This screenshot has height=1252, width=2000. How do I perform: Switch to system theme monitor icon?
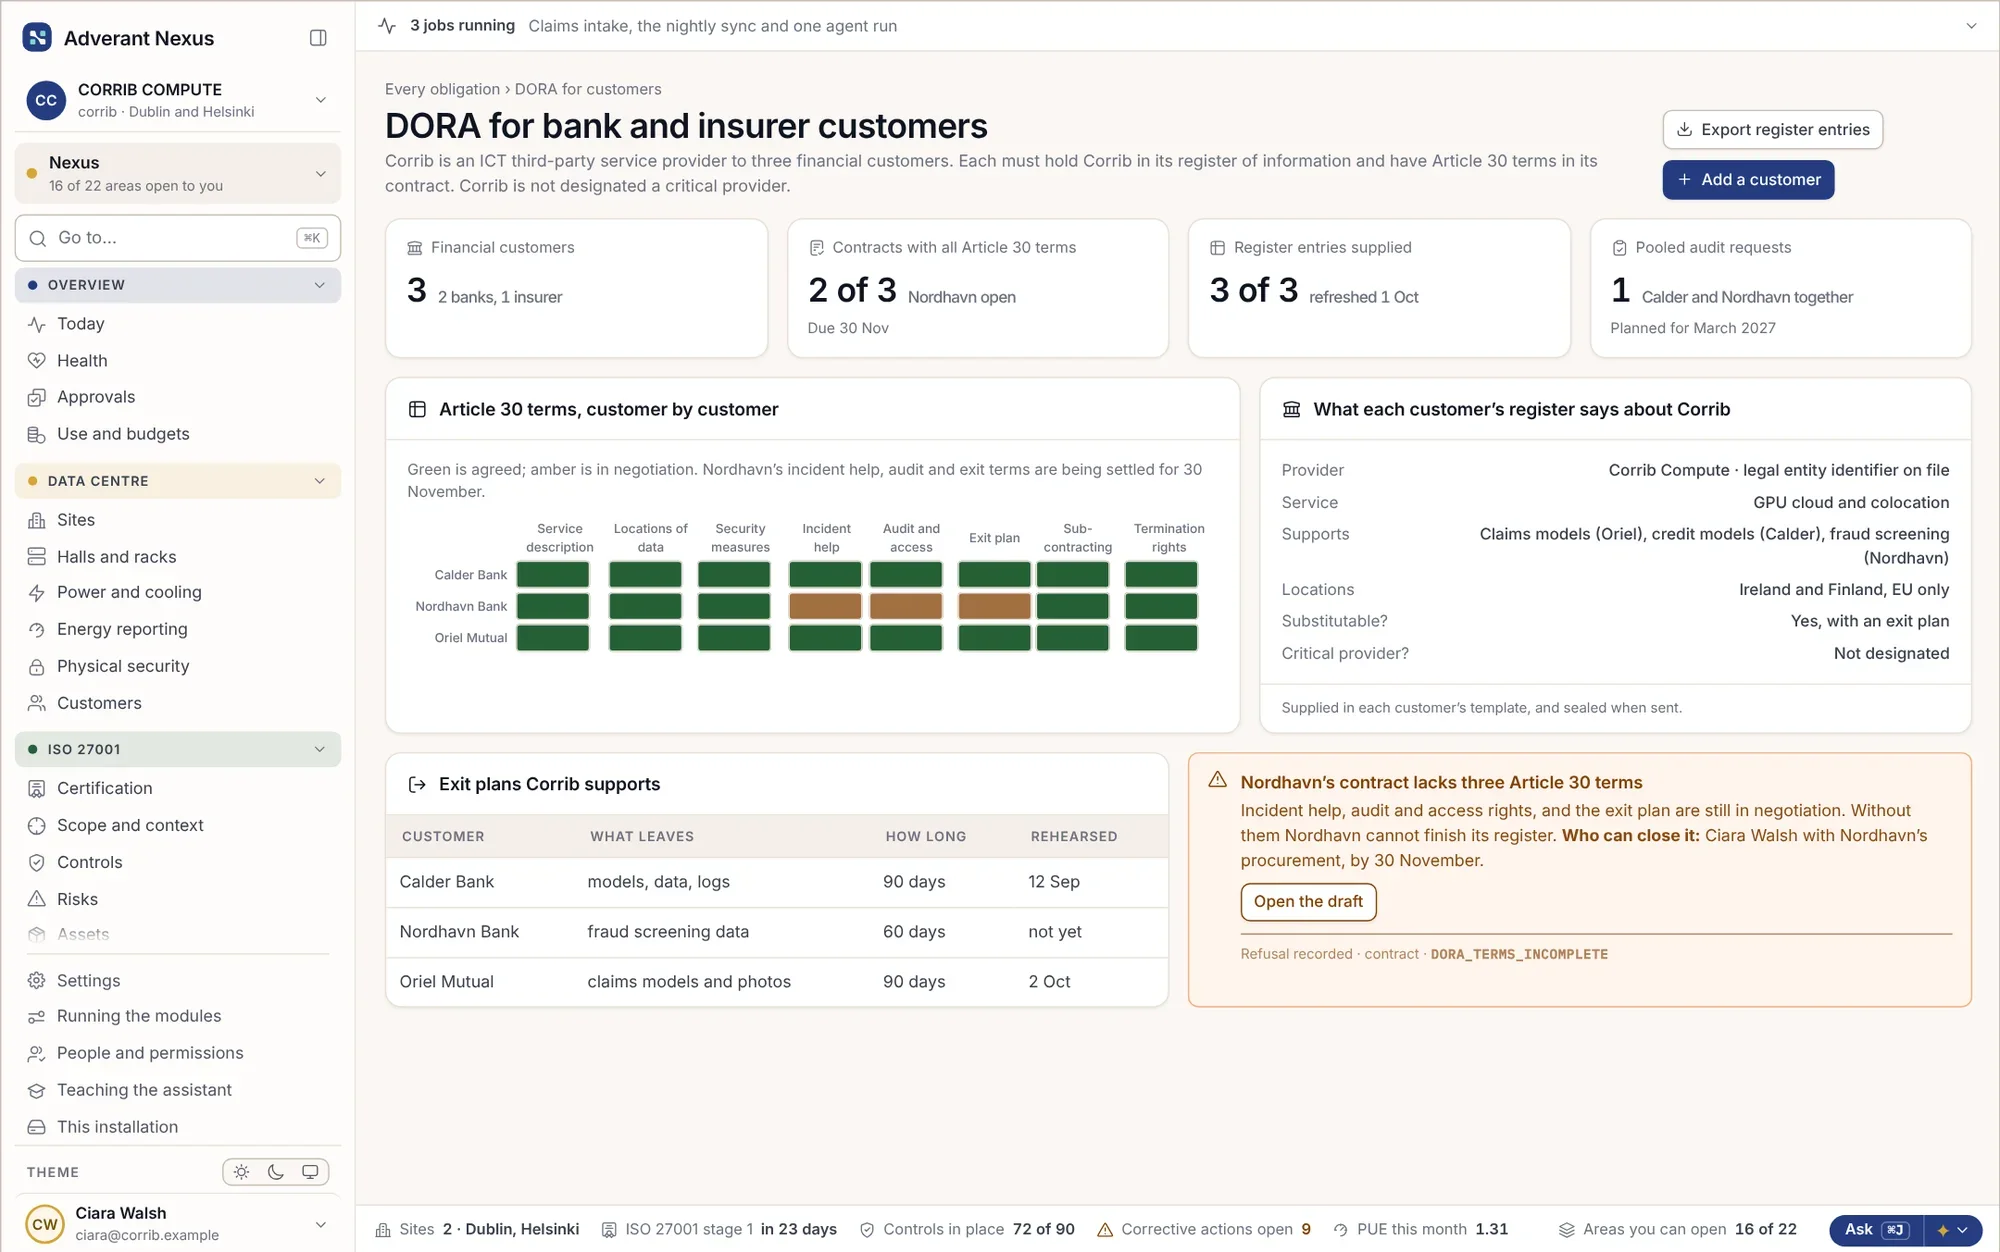click(x=310, y=1172)
